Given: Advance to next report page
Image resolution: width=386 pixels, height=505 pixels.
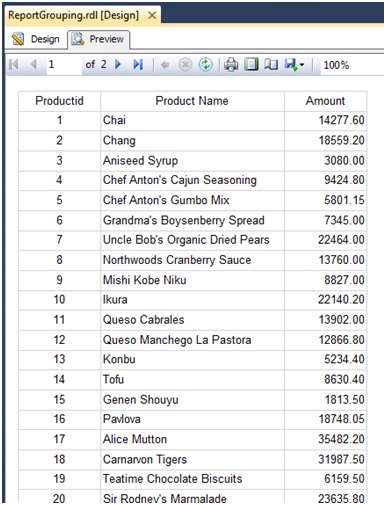Looking at the screenshot, I should click(x=118, y=64).
